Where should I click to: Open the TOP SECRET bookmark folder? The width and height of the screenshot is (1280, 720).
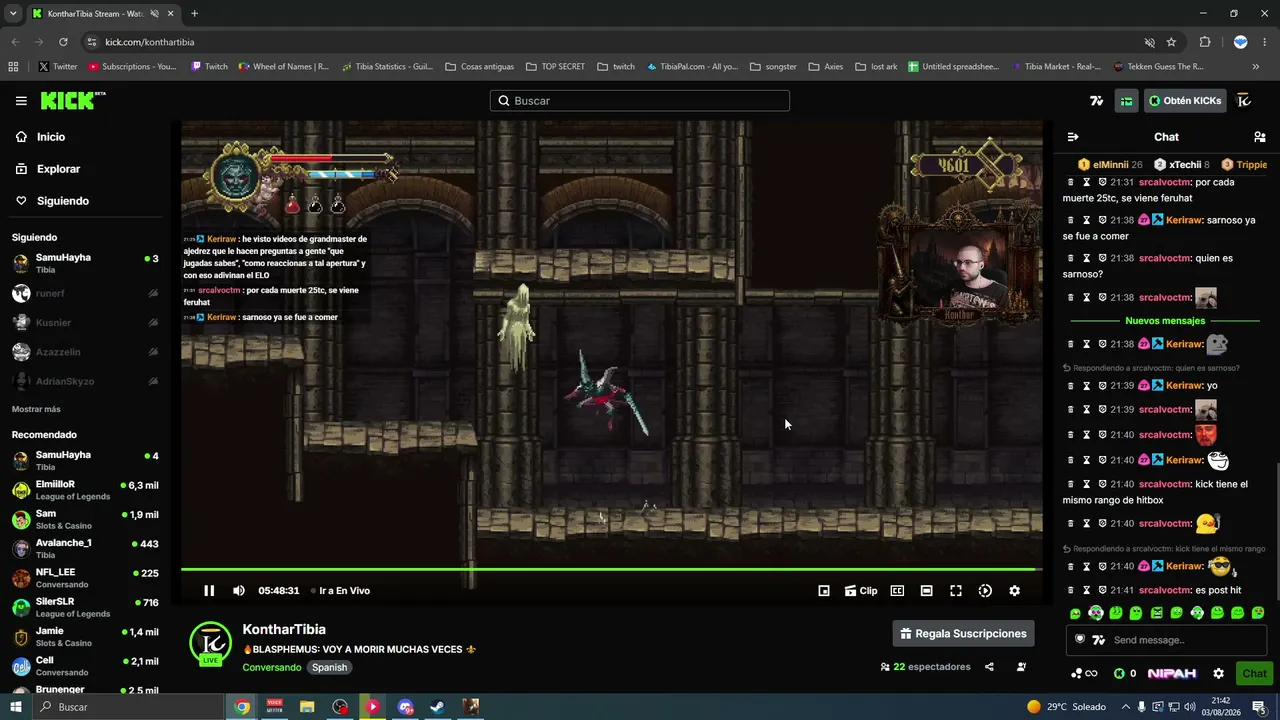(556, 67)
